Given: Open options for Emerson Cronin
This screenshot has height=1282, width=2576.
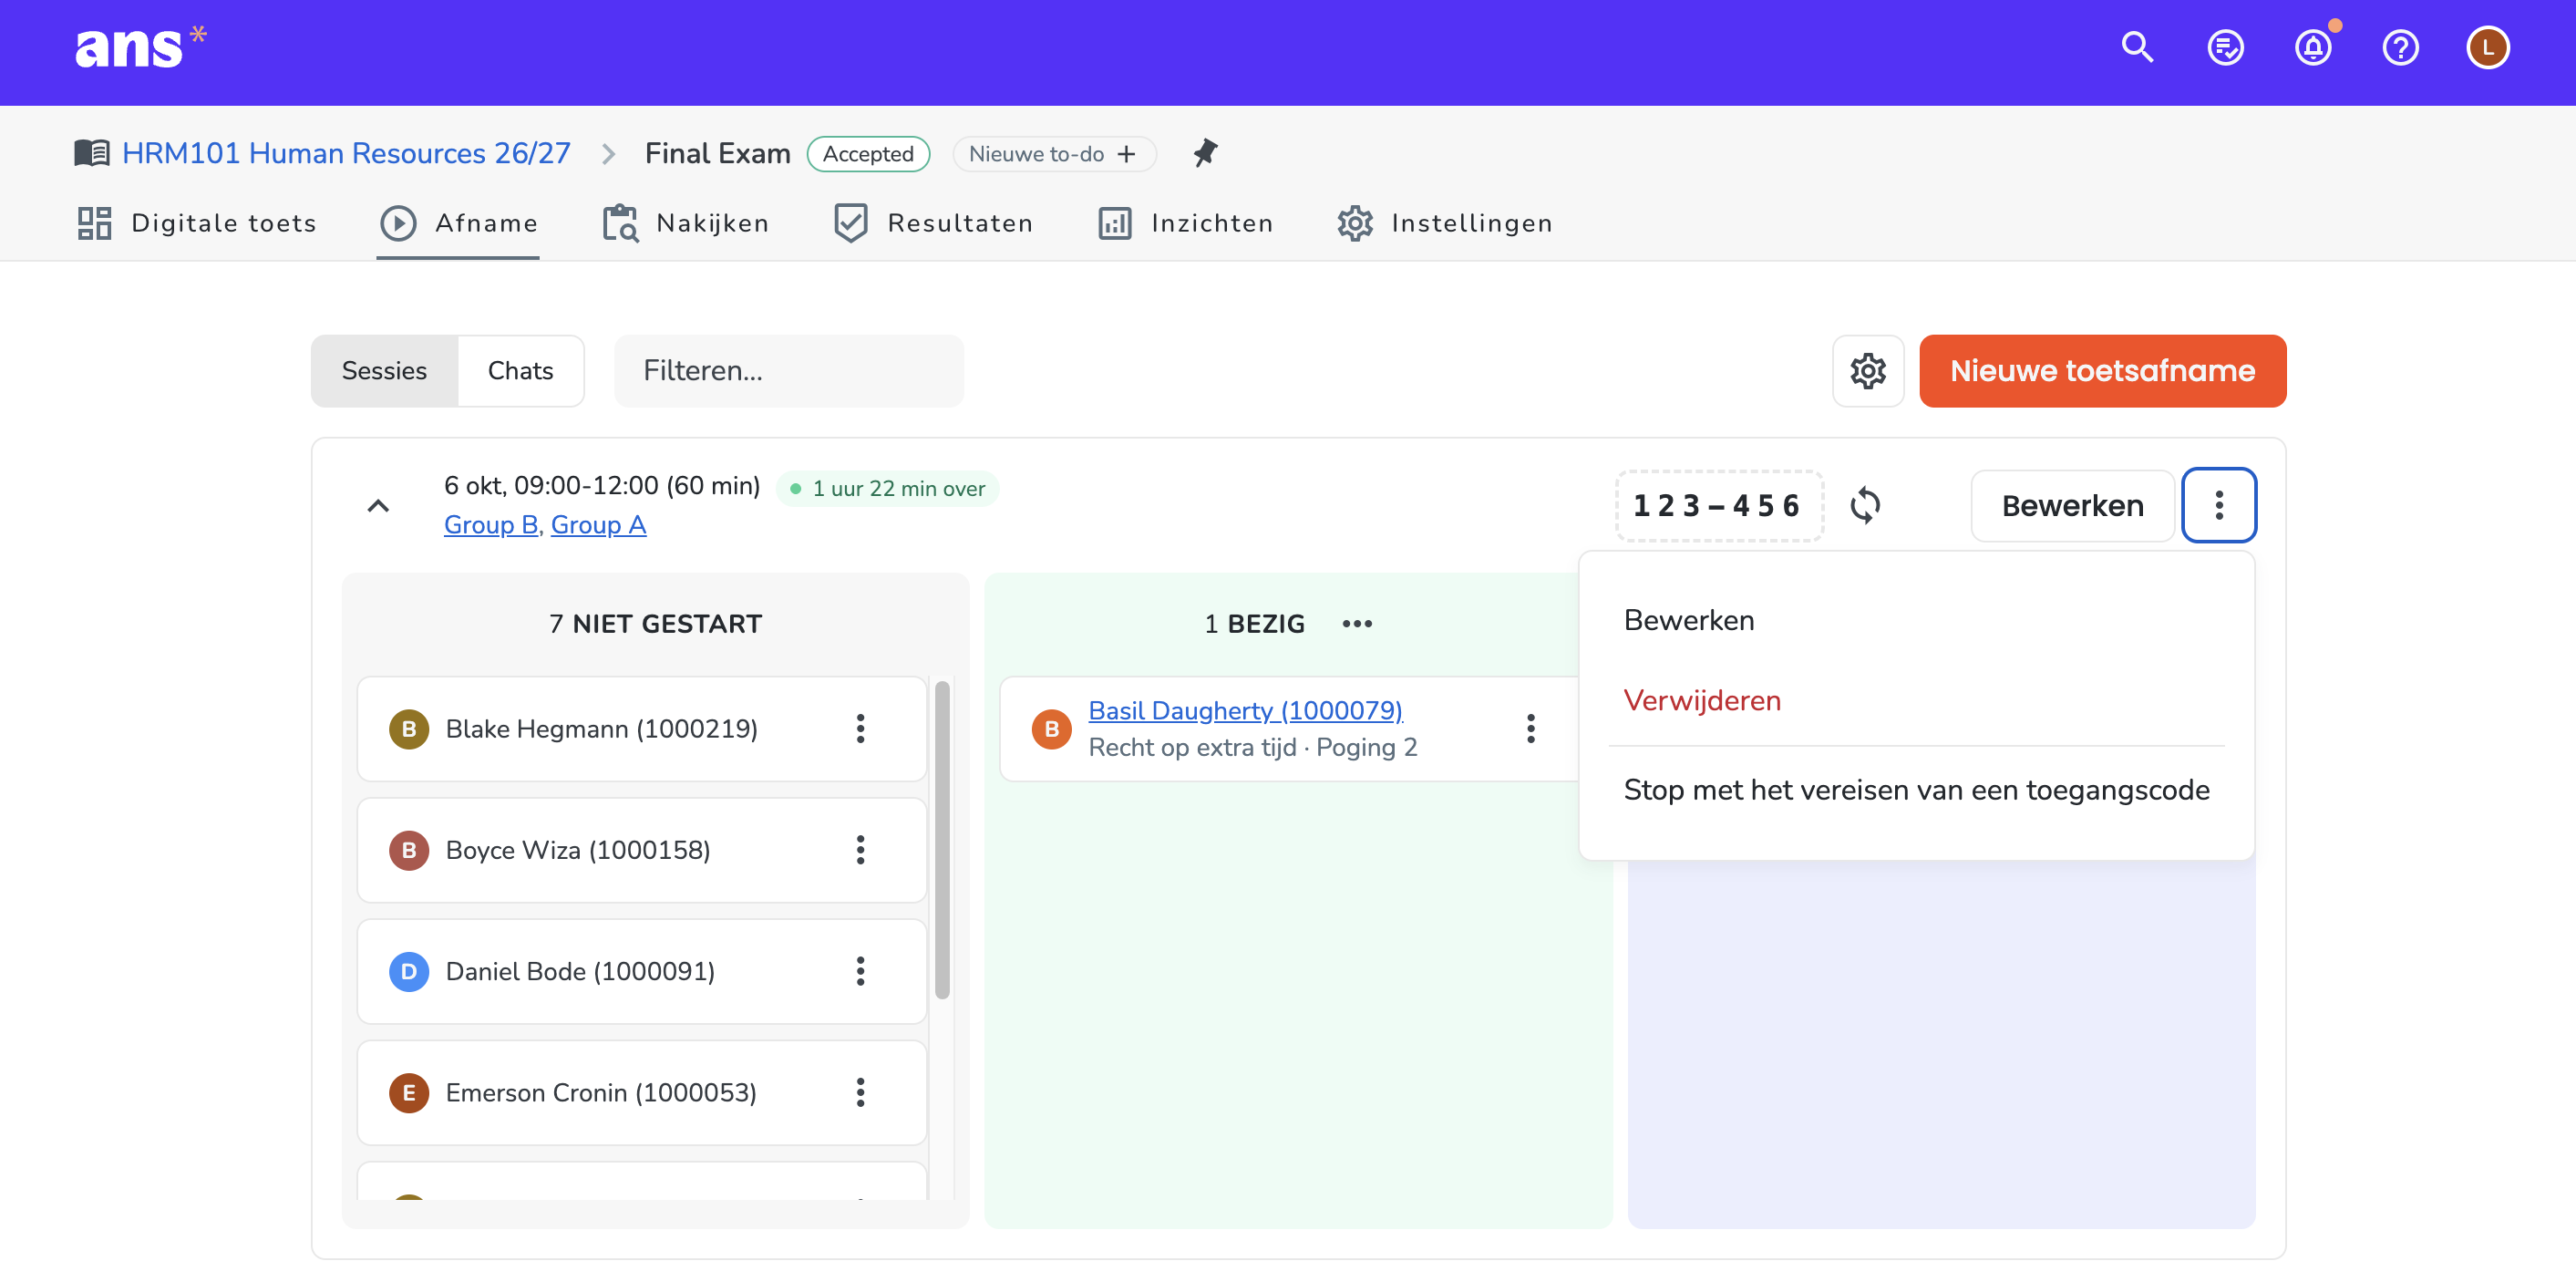Looking at the screenshot, I should click(860, 1092).
